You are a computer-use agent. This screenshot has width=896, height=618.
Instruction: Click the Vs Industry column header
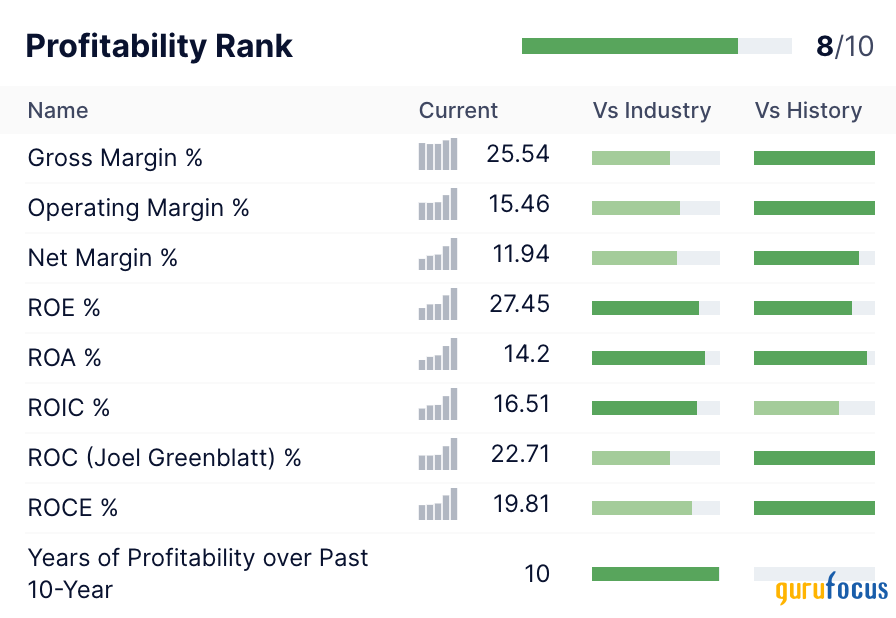tap(652, 110)
